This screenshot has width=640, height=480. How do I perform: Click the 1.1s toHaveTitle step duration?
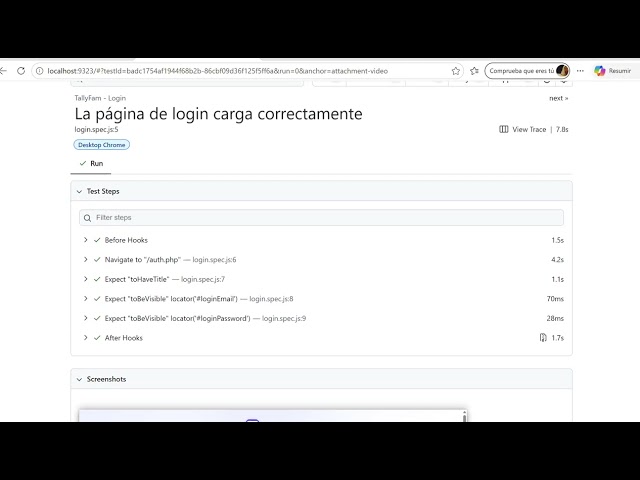[557, 279]
